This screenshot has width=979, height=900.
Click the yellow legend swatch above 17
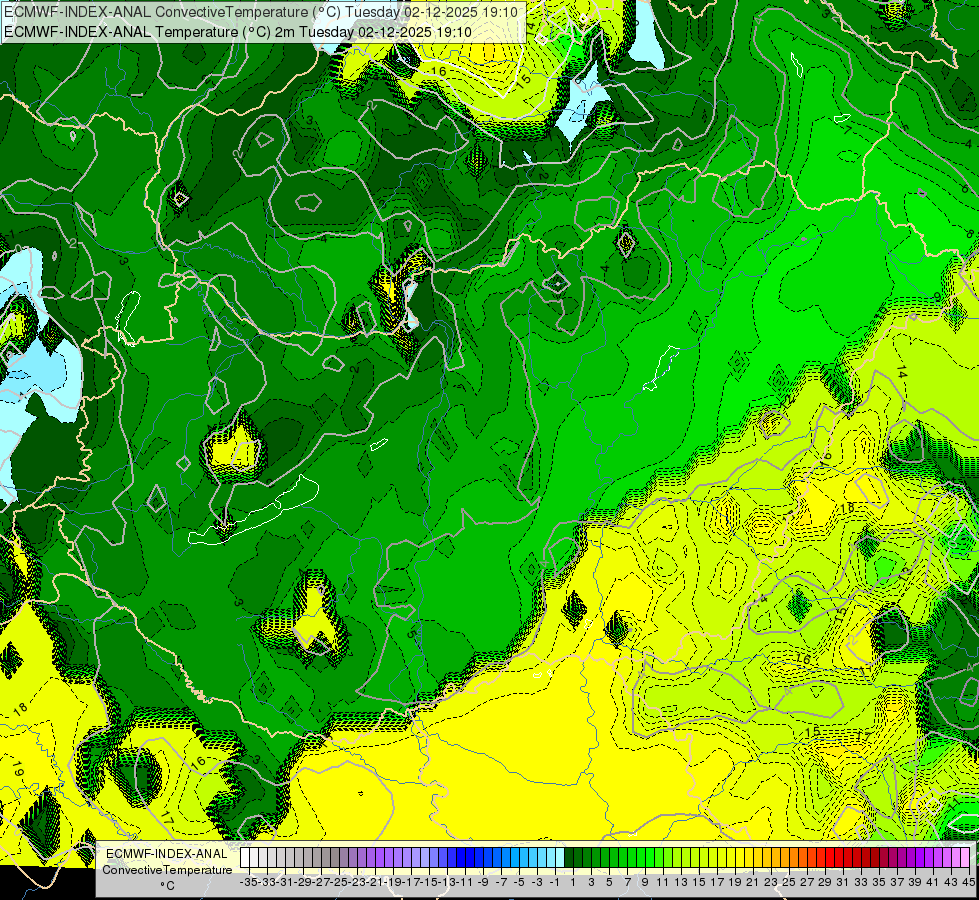tap(712, 857)
